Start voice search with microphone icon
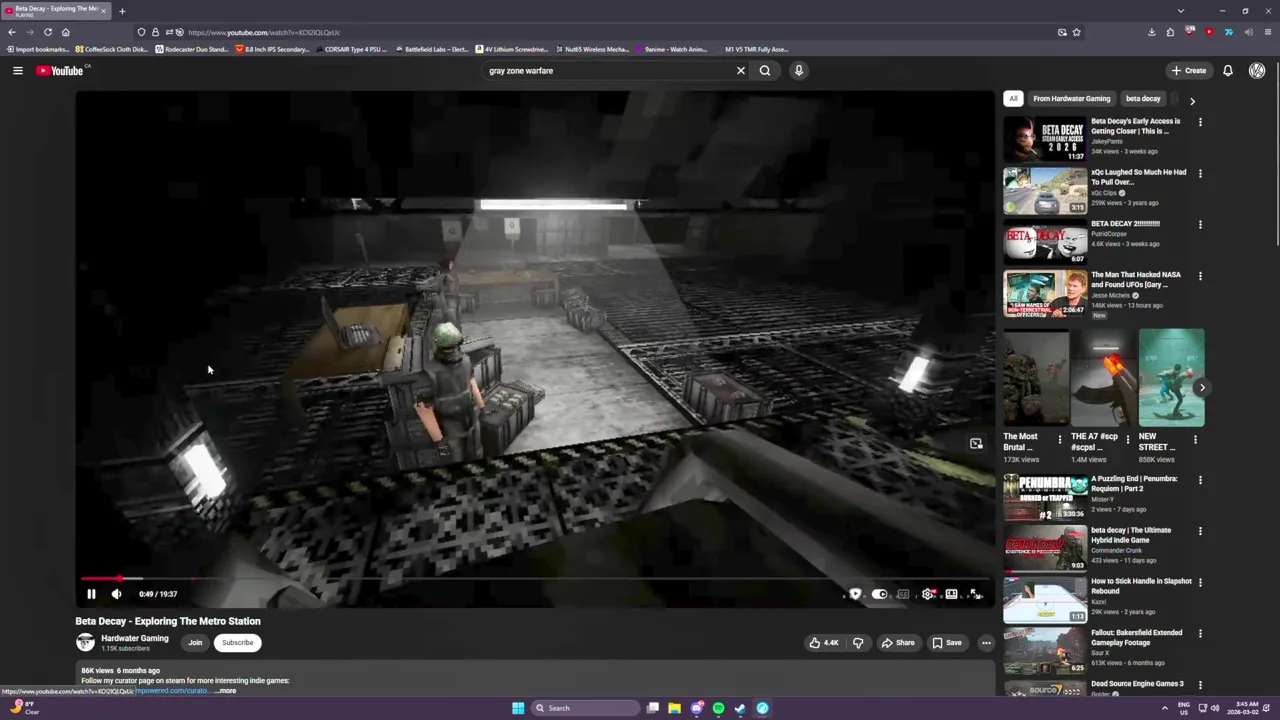1280x720 pixels. click(x=798, y=70)
